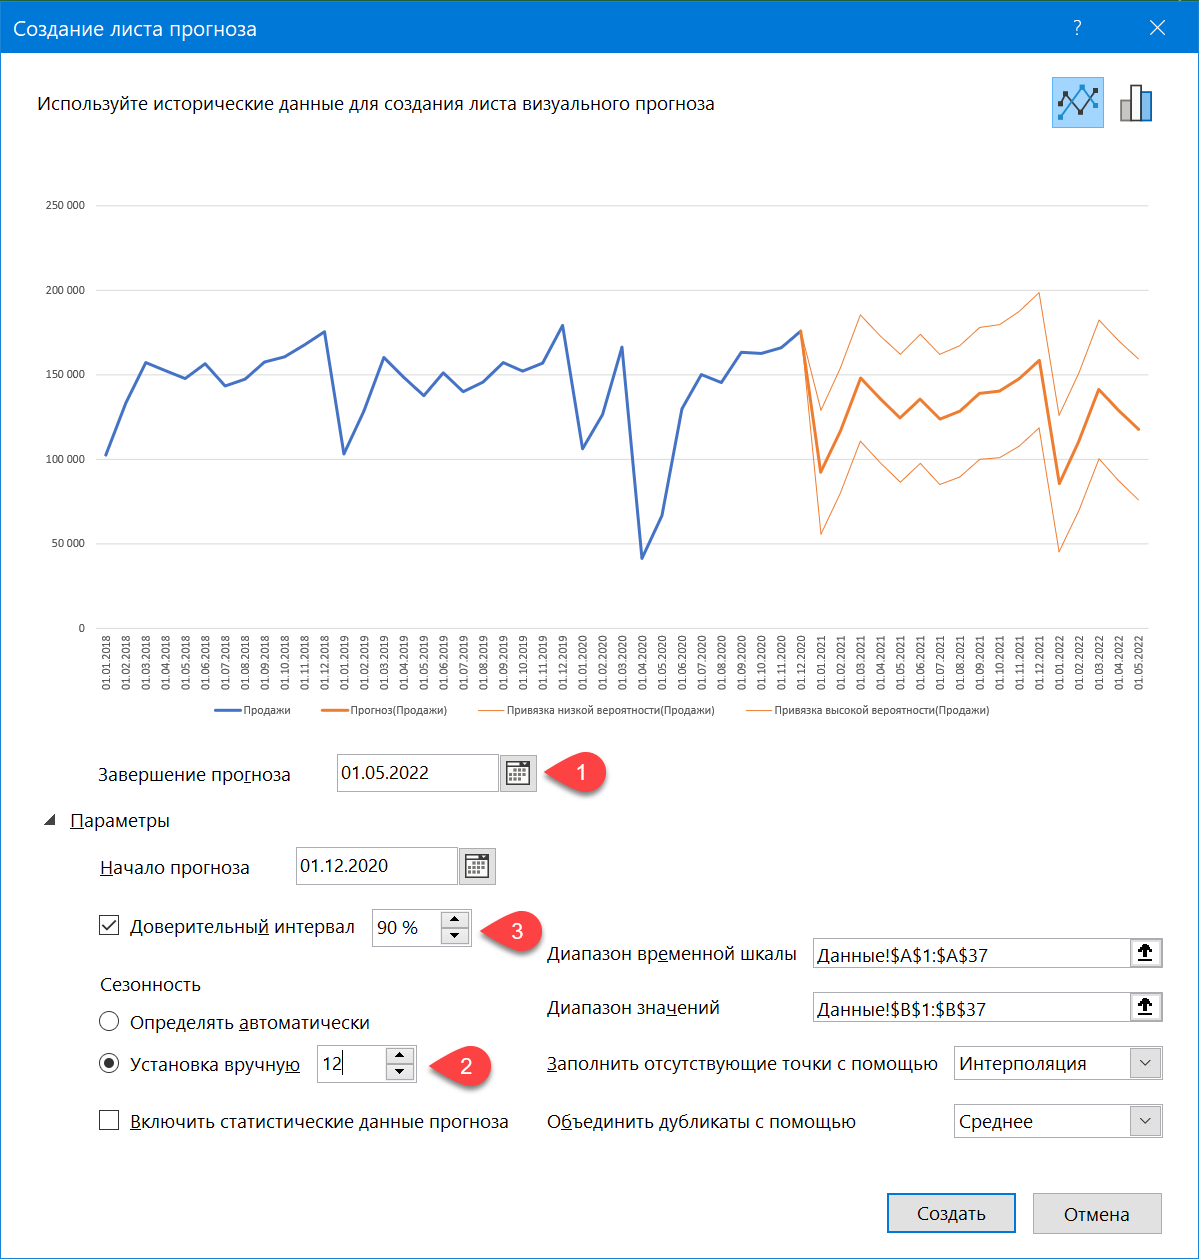
Task: Edit the Диапазон значений range field
Action: point(972,1007)
